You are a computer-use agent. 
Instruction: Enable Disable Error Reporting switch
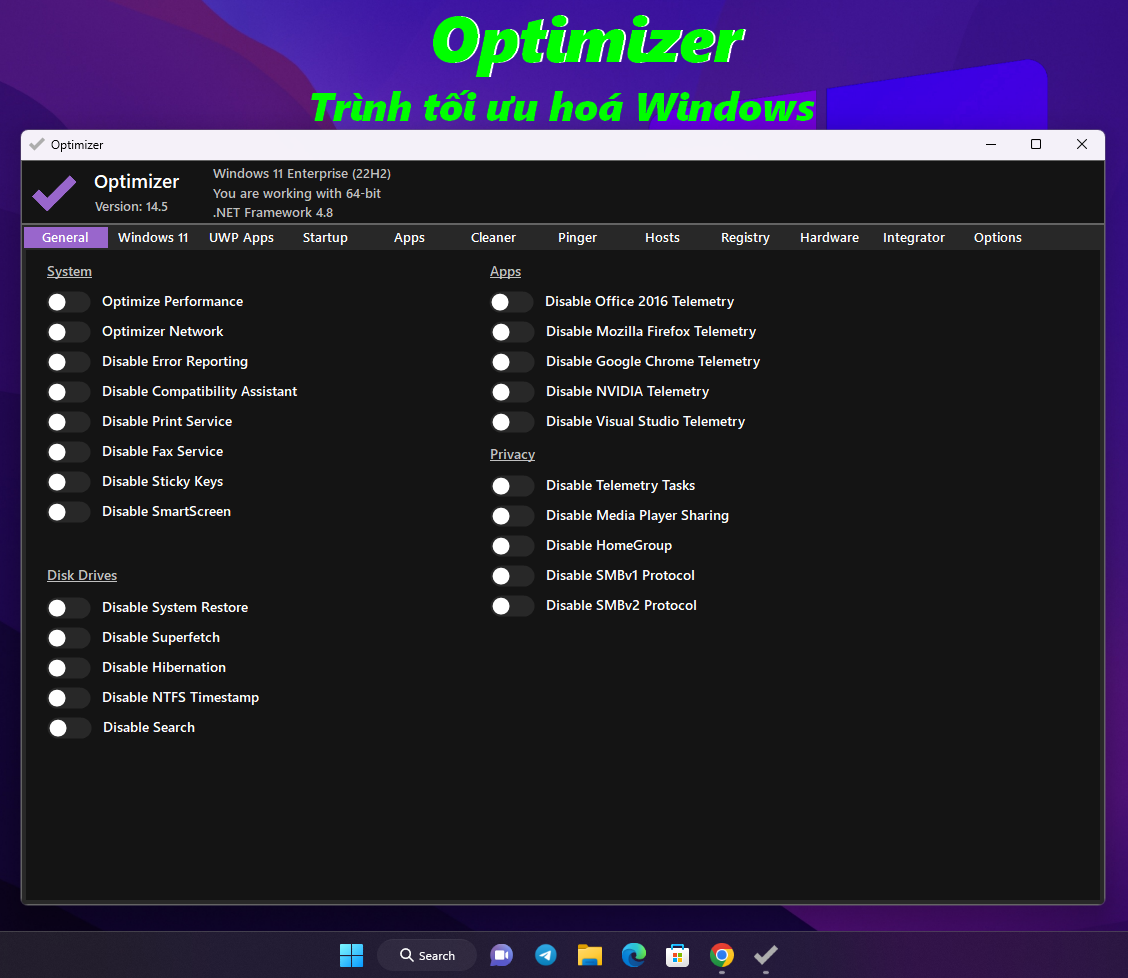click(68, 362)
